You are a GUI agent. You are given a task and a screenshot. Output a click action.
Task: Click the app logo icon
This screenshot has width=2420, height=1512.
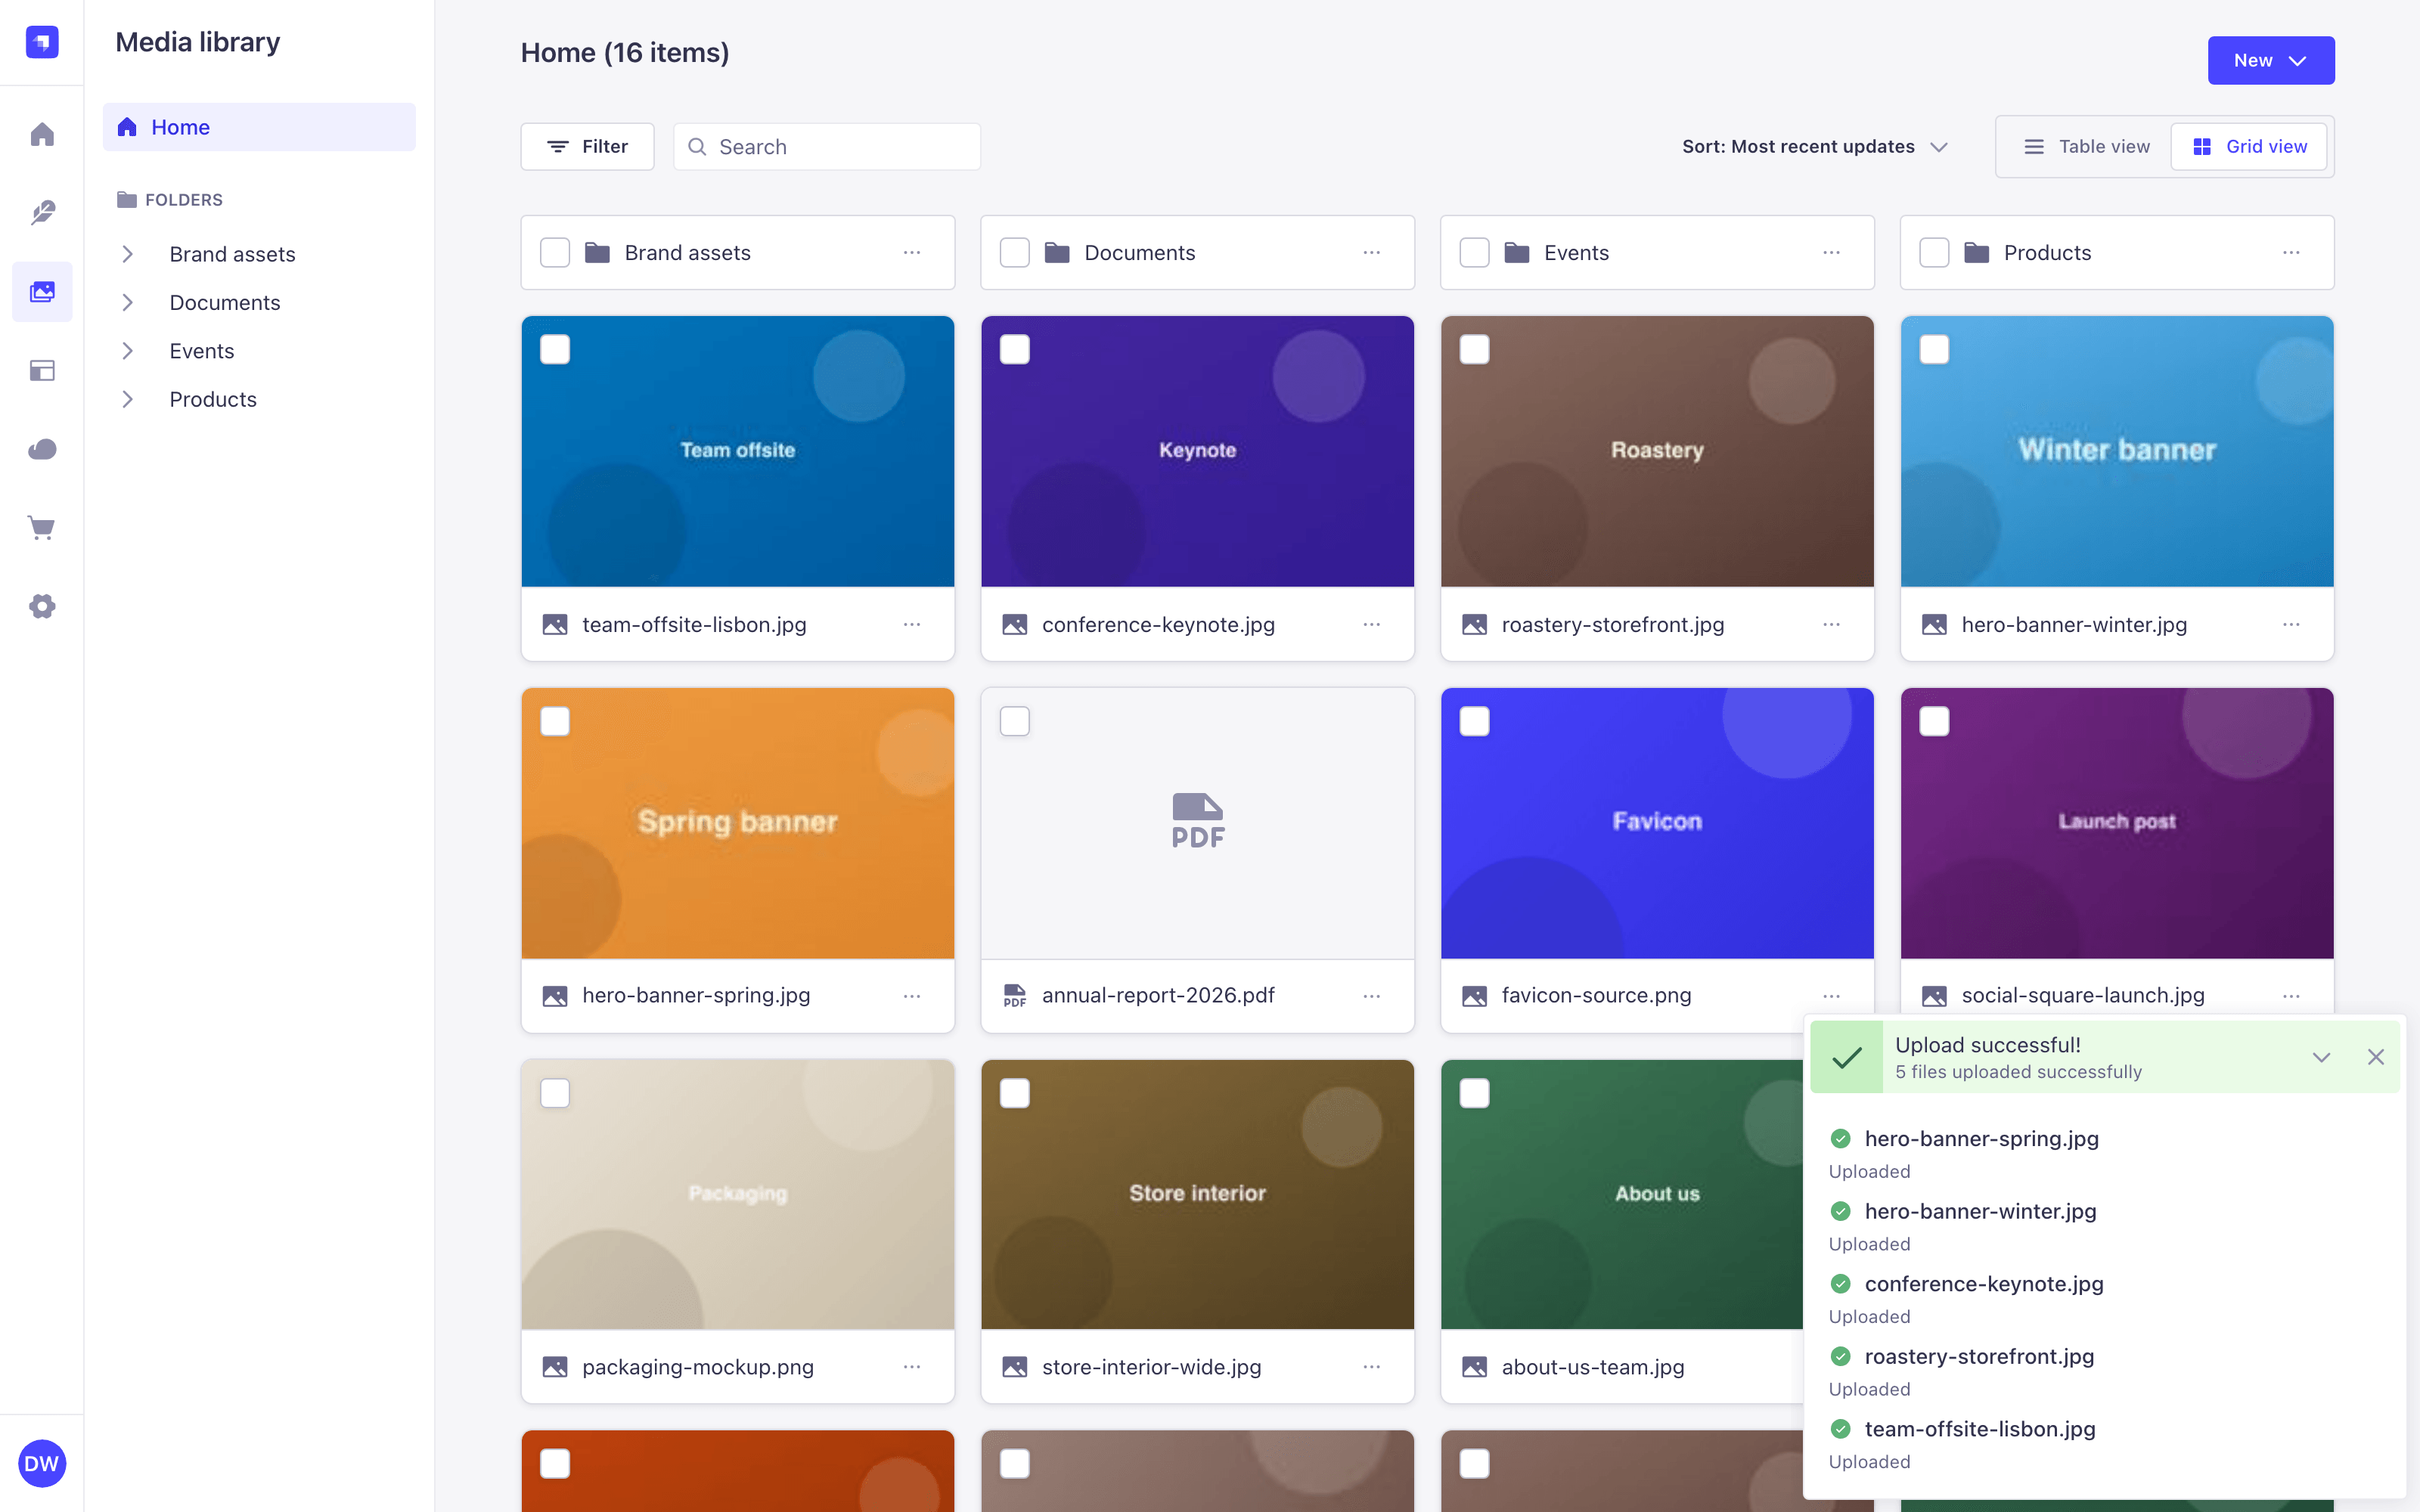42,42
